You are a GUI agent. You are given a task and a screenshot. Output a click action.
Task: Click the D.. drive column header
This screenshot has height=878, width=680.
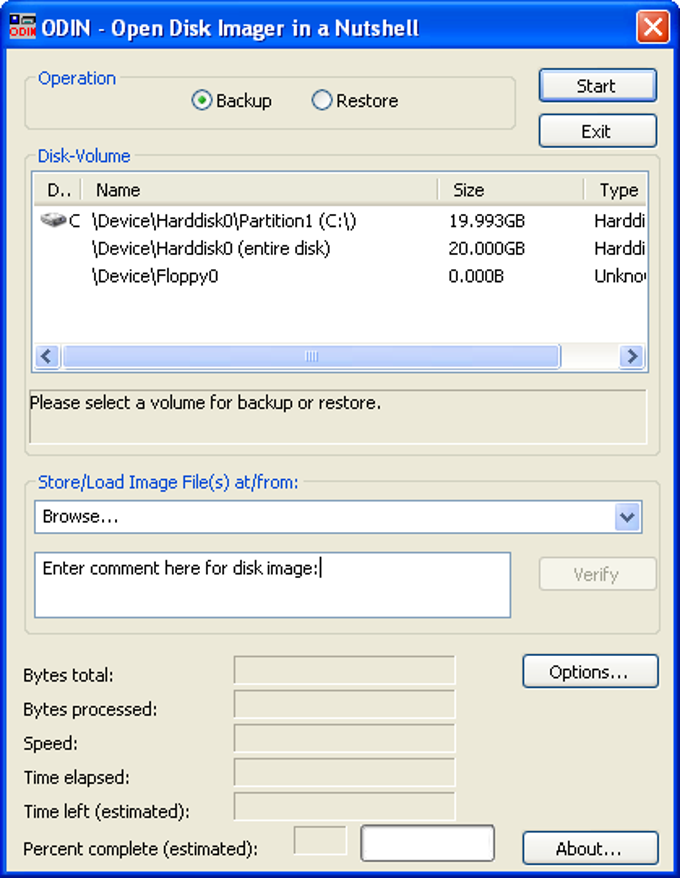pyautogui.click(x=58, y=190)
